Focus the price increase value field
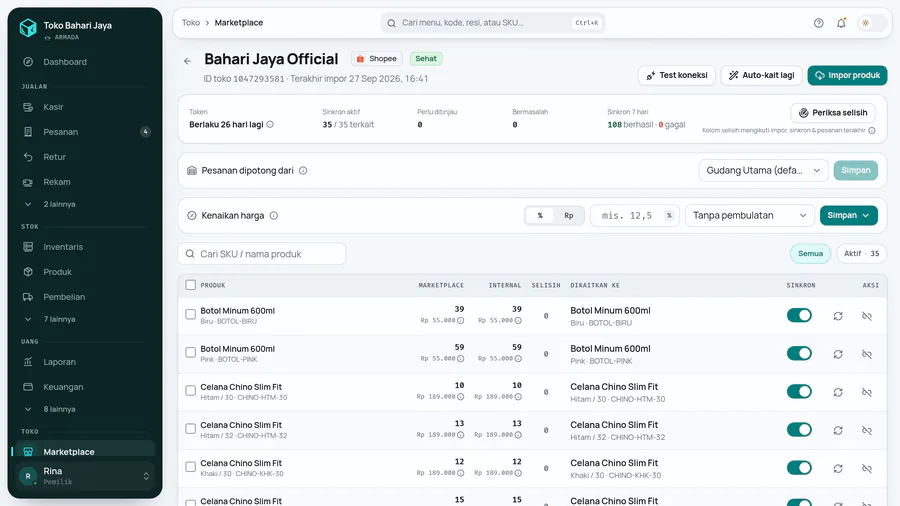The image size is (900, 506). (x=634, y=216)
